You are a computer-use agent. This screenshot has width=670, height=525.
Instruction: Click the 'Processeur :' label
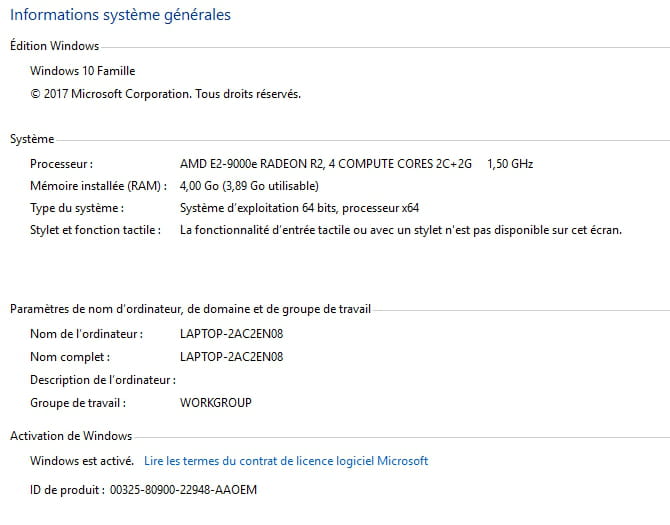(x=61, y=163)
